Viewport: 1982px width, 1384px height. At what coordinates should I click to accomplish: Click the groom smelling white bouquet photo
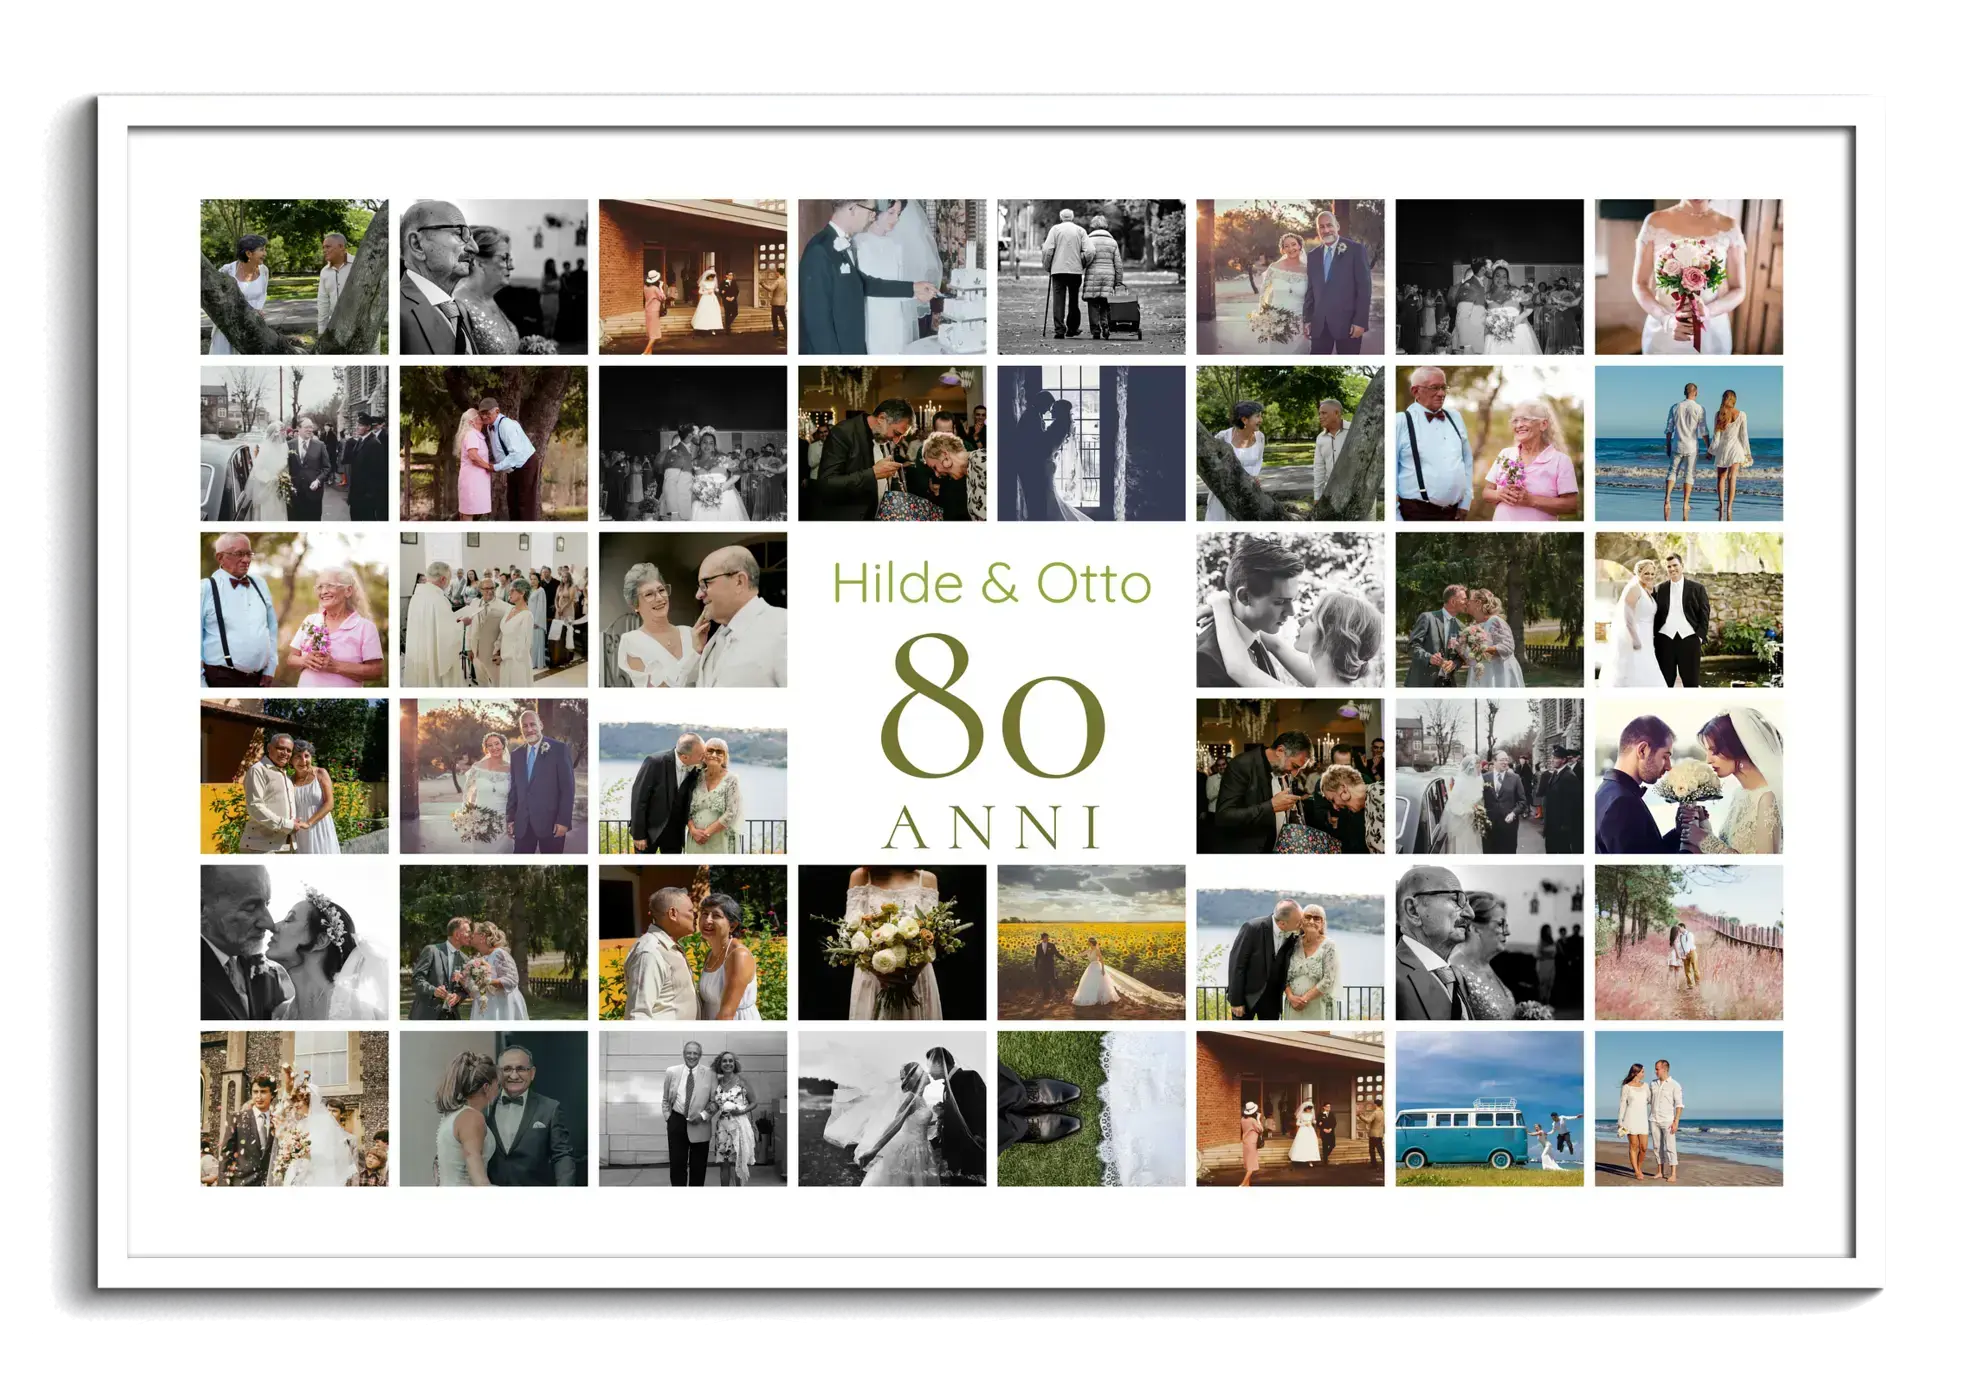point(1688,775)
